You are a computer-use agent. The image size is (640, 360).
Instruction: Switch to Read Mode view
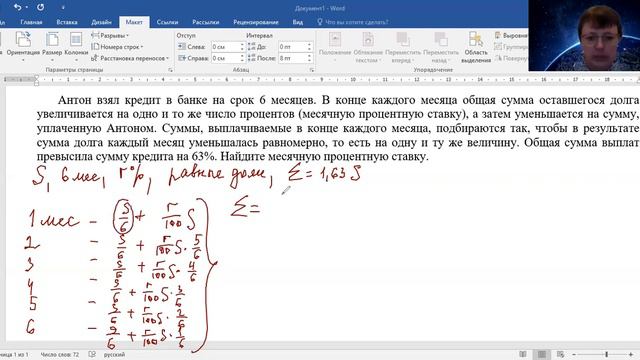(523, 354)
